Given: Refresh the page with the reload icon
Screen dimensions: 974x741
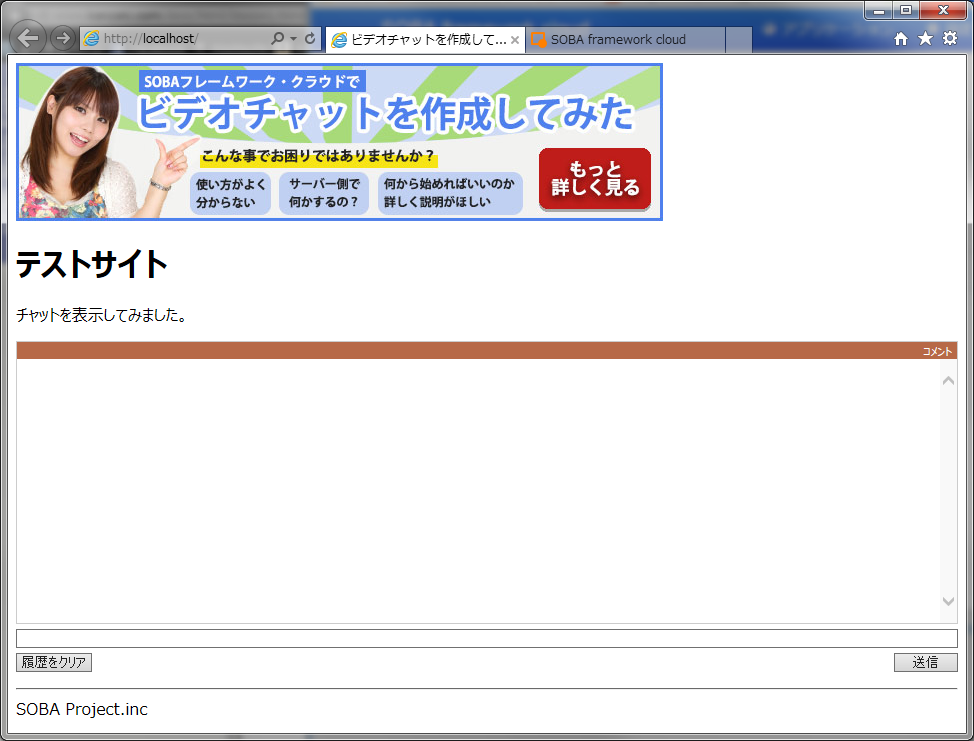Looking at the screenshot, I should pos(309,39).
